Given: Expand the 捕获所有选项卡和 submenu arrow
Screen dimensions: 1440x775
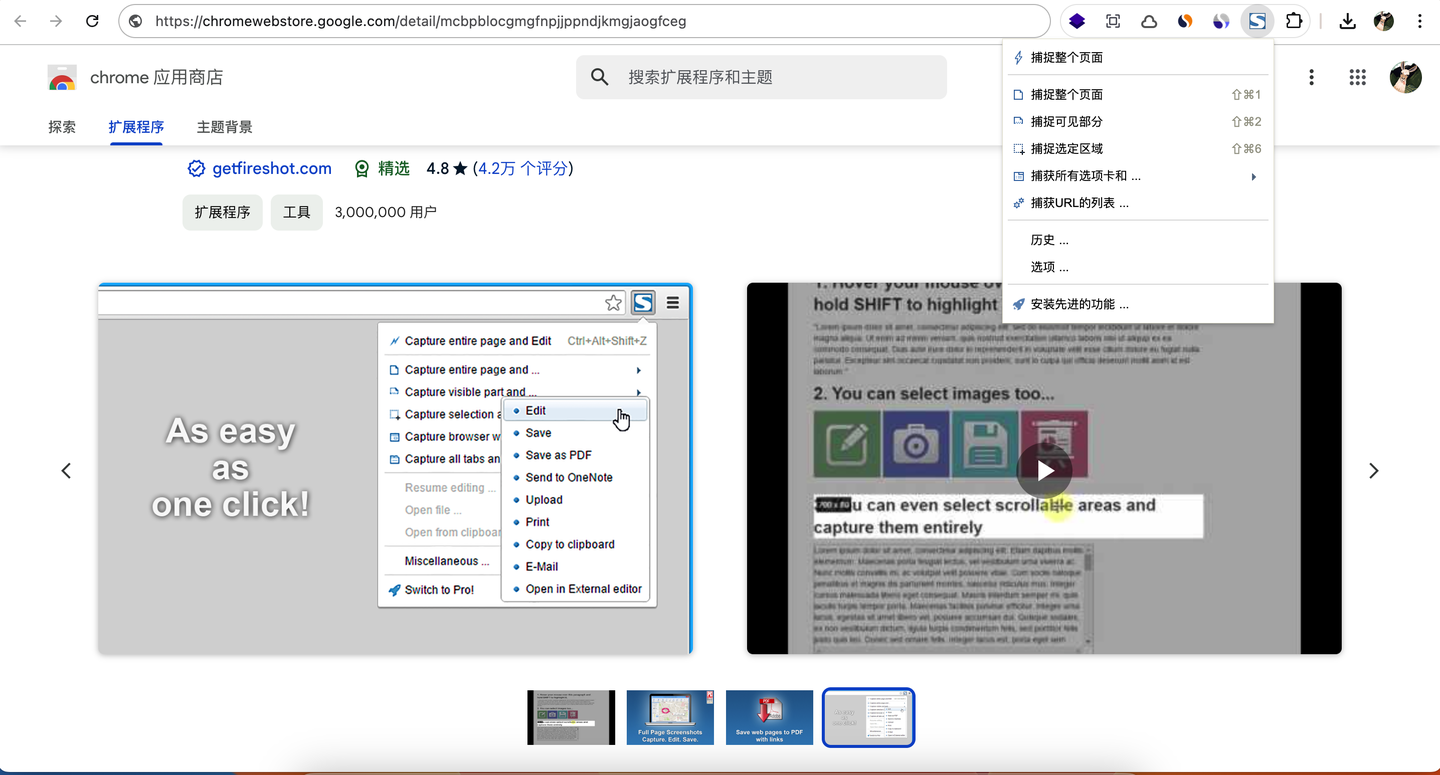Looking at the screenshot, I should click(1253, 175).
